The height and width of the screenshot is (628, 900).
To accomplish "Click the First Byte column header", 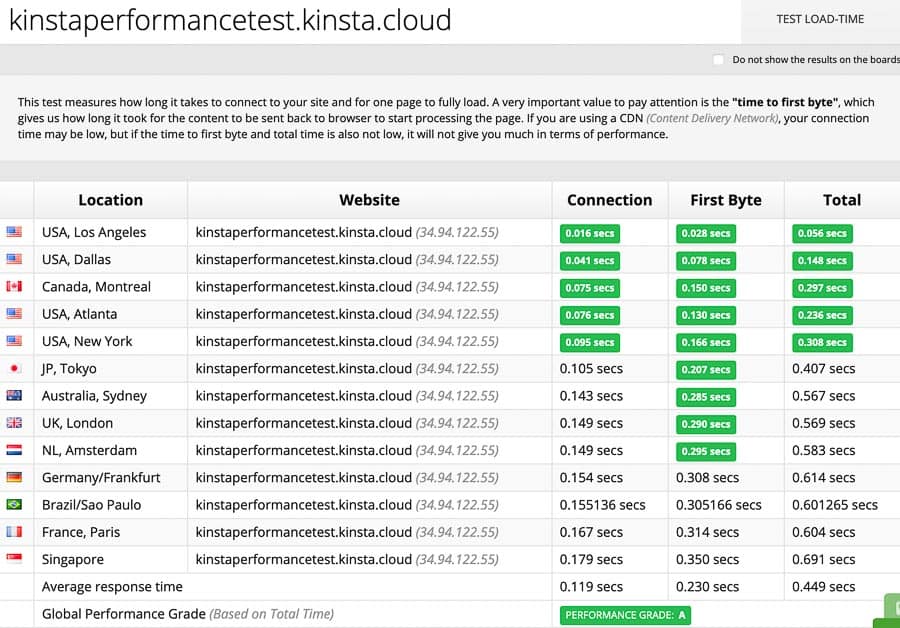I will click(726, 200).
